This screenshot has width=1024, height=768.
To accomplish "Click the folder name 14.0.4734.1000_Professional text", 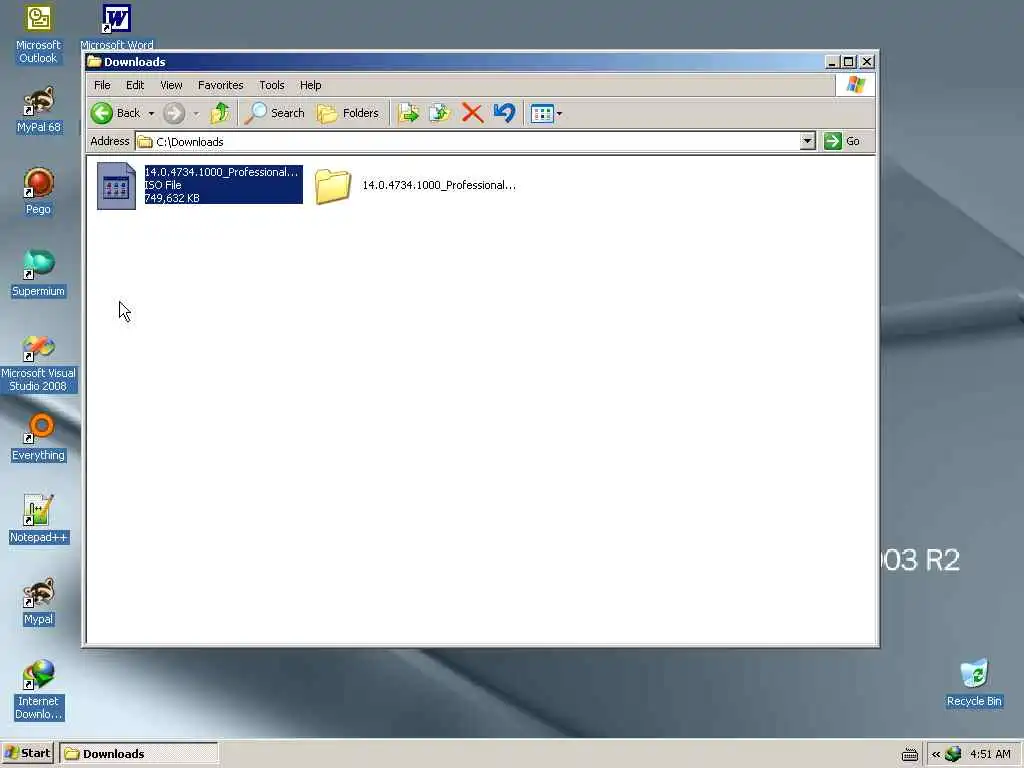I will 439,185.
